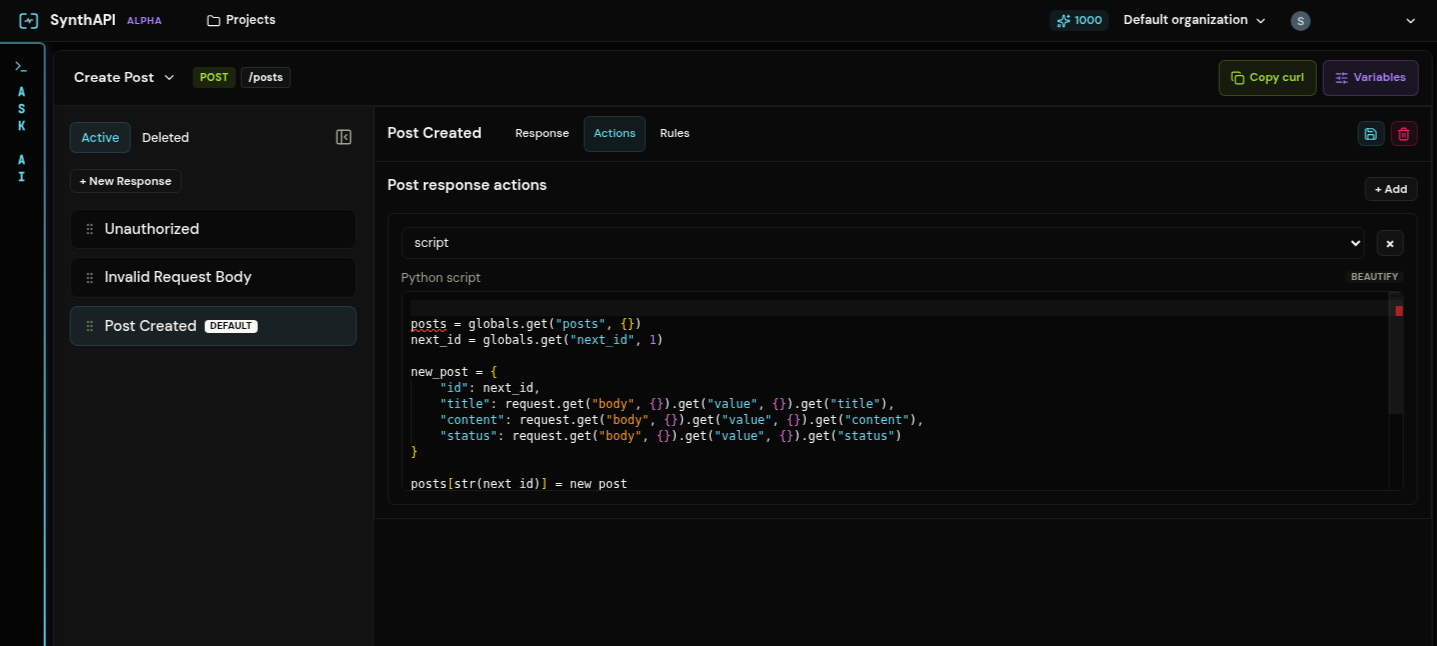The width and height of the screenshot is (1437, 646).
Task: Click the /posts path label
Action: [x=266, y=77]
